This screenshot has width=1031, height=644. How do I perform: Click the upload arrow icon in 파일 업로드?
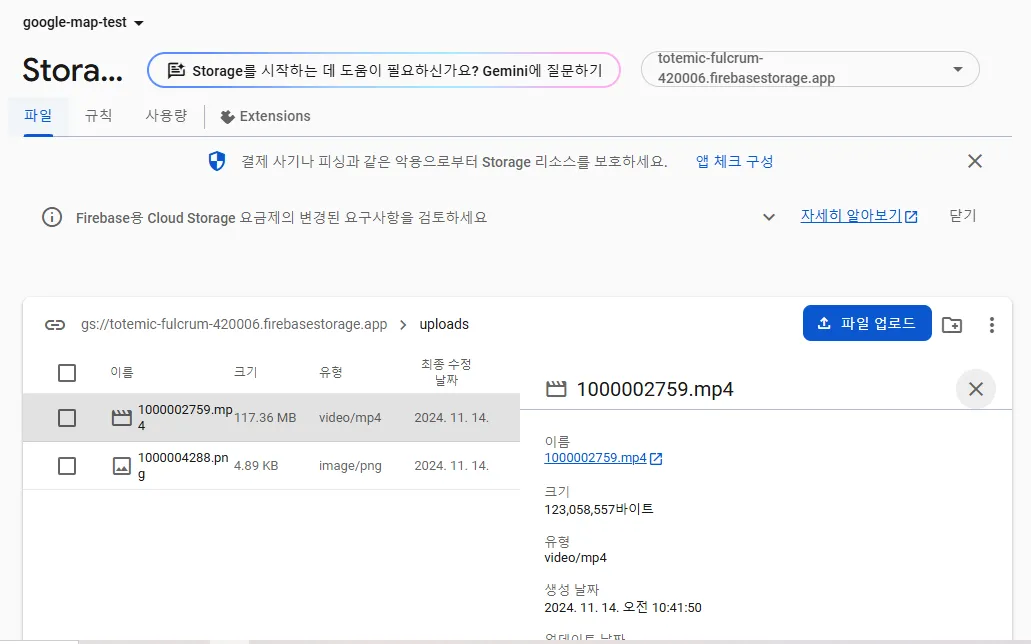(x=824, y=323)
